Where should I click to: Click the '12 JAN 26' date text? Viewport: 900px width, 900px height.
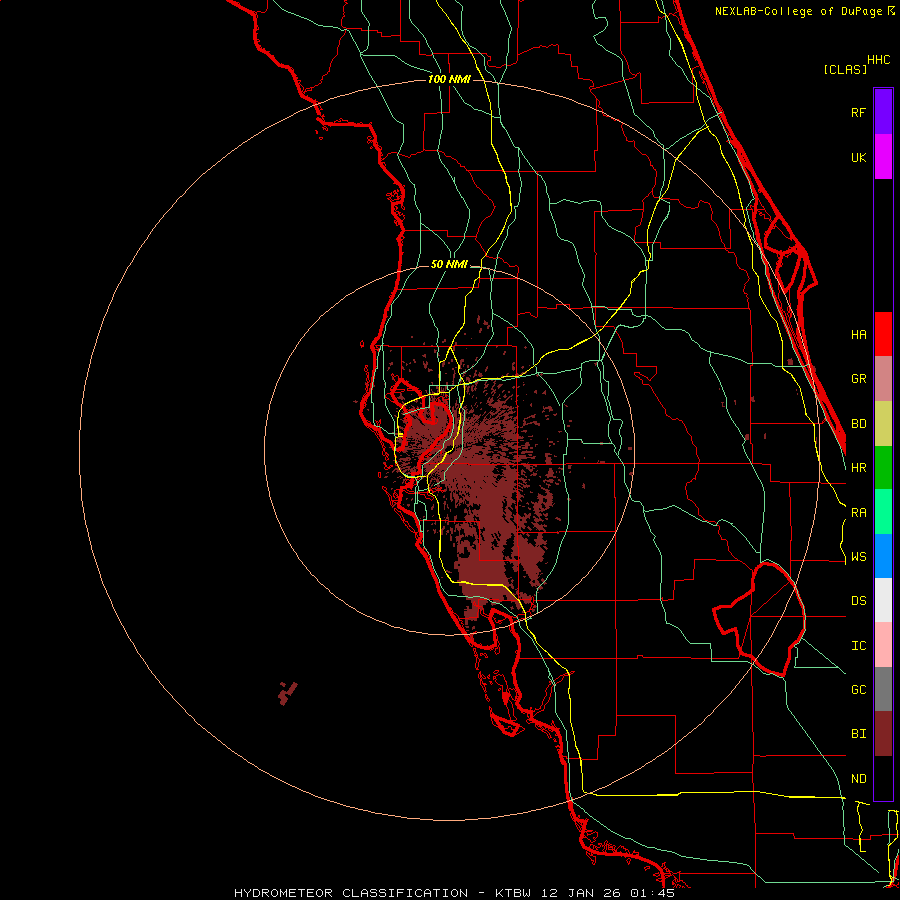[x=581, y=893]
